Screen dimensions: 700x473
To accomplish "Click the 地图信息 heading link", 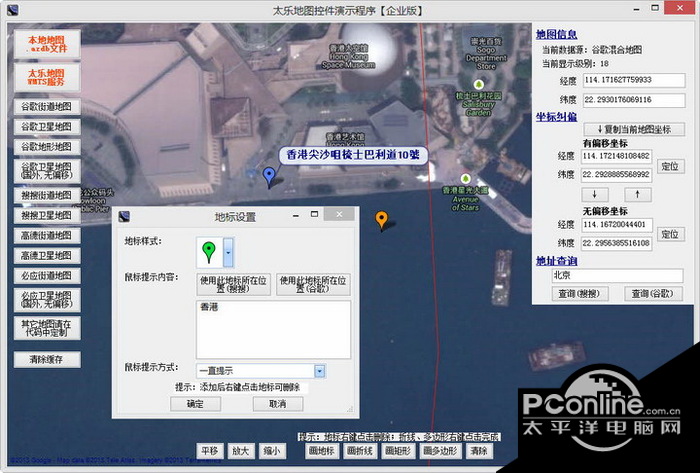I will point(556,34).
